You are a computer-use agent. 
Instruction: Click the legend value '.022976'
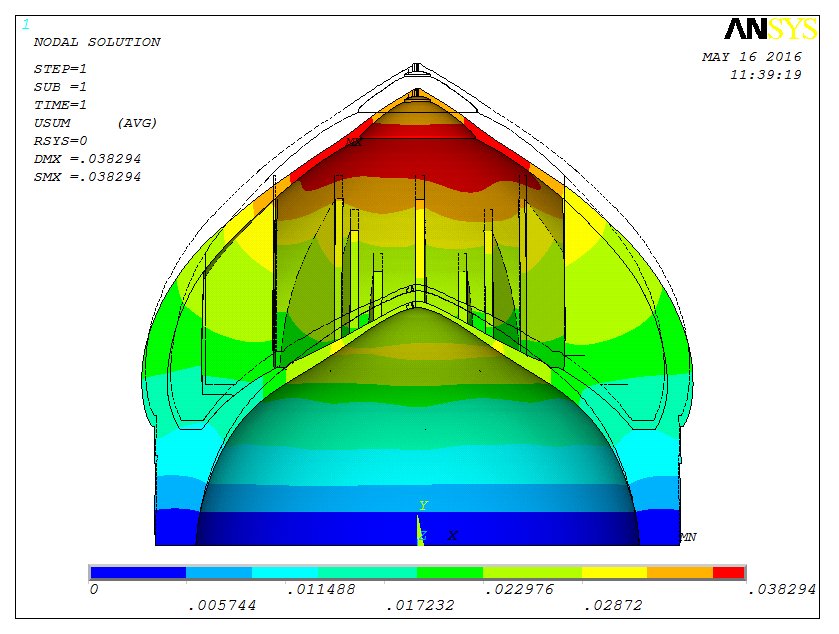(519, 590)
